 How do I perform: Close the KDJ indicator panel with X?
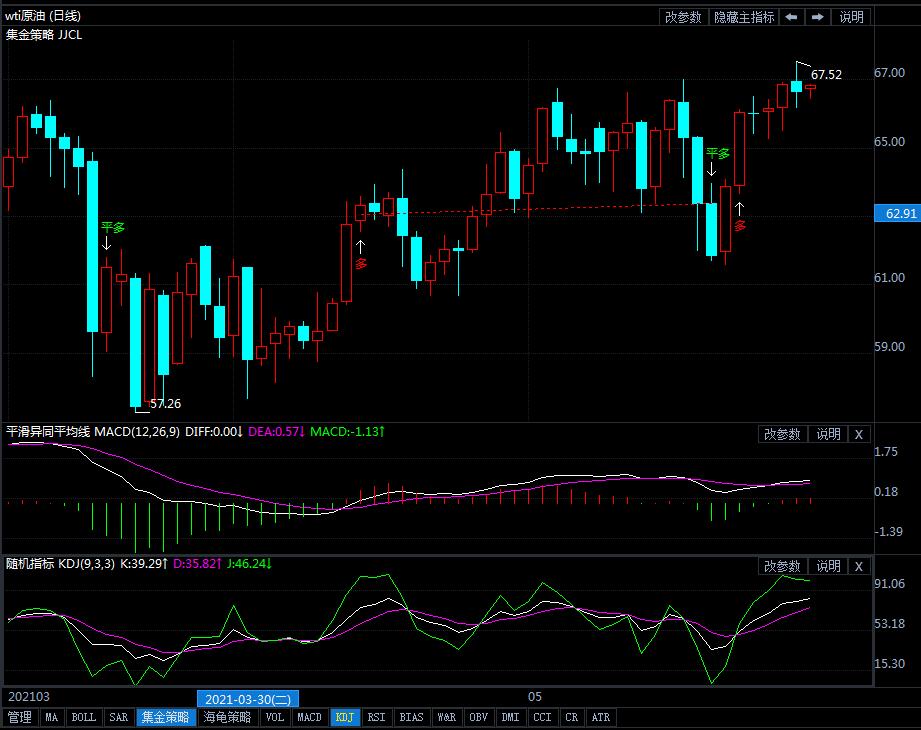click(x=859, y=566)
